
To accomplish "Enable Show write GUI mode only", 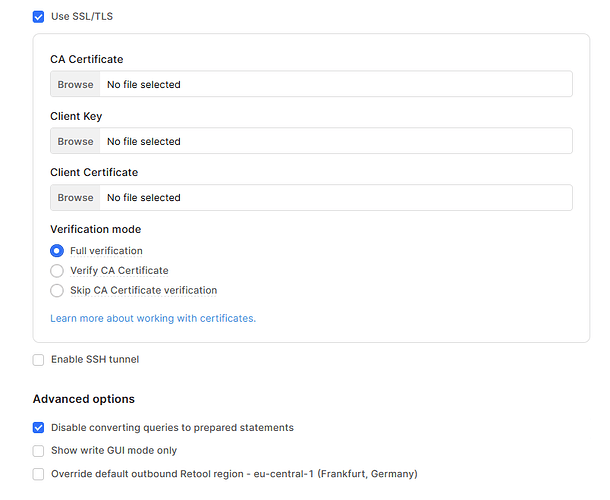I will tap(38, 451).
